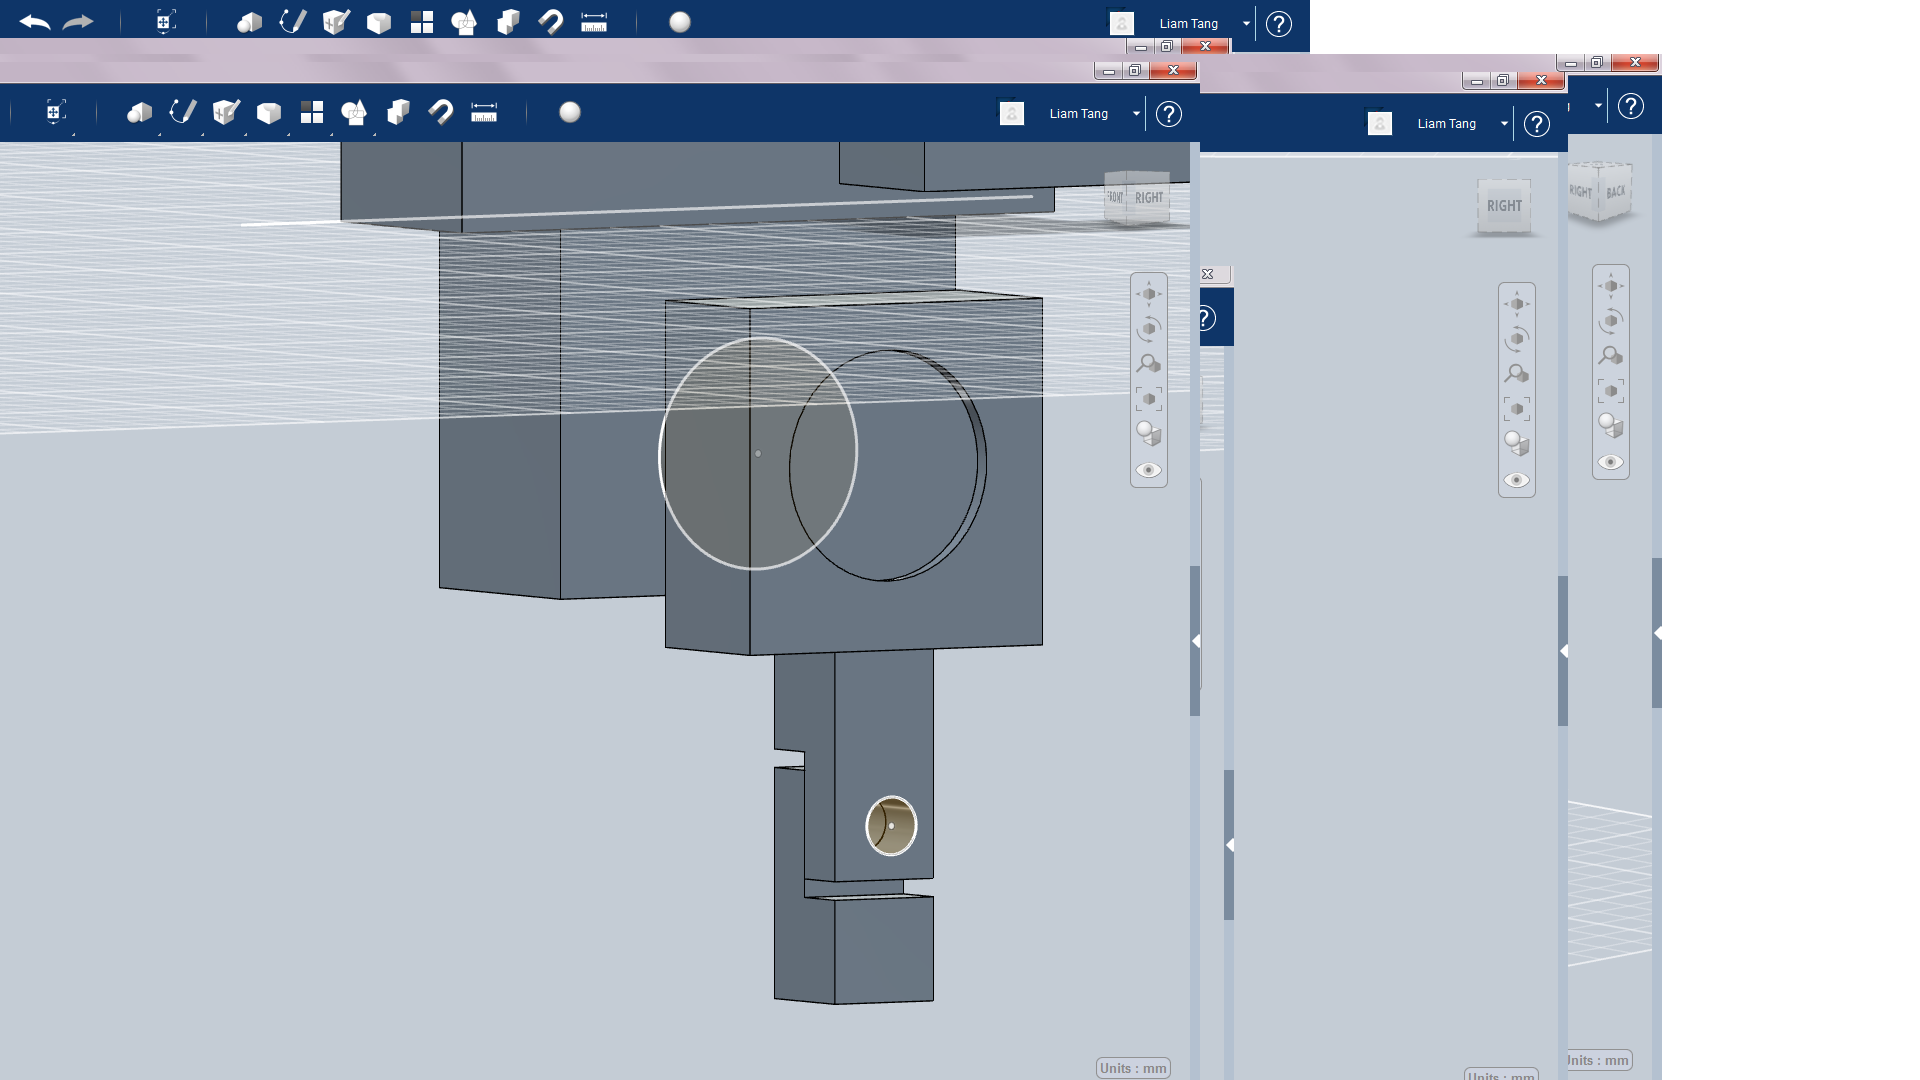
Task: Select Orbit tool in front window navigation bar
Action: coord(1149,329)
